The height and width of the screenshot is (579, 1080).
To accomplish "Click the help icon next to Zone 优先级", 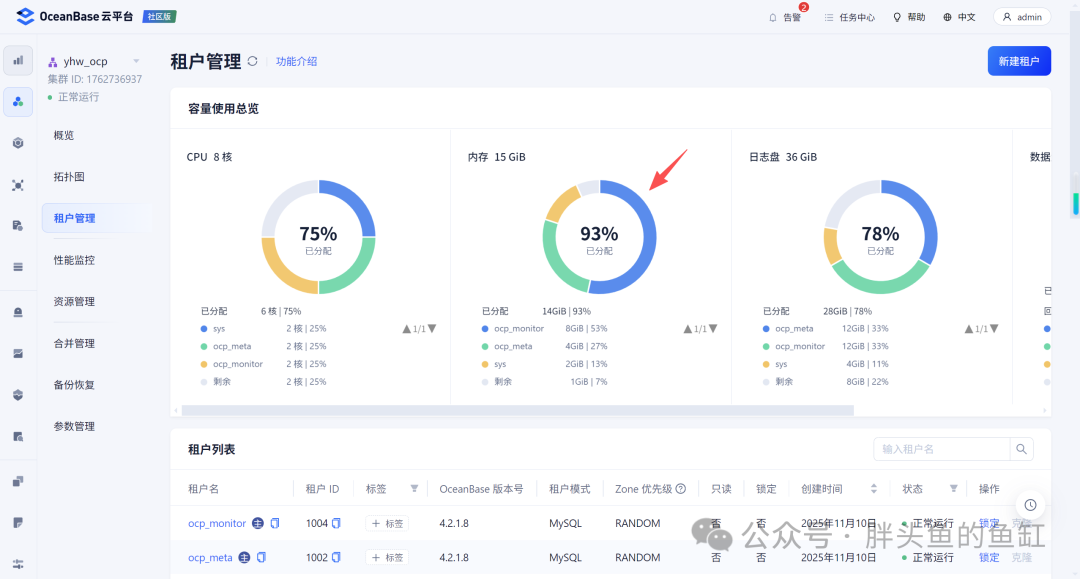I will tap(681, 489).
